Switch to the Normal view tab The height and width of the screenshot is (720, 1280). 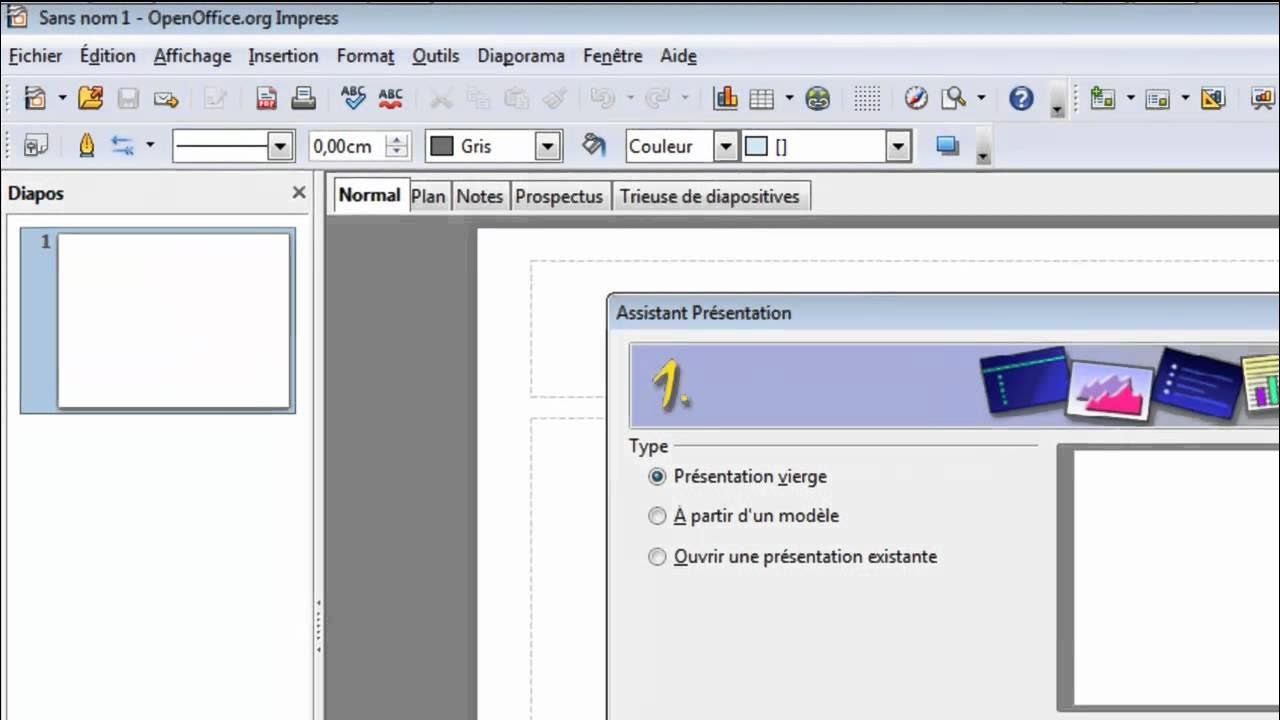click(x=370, y=195)
